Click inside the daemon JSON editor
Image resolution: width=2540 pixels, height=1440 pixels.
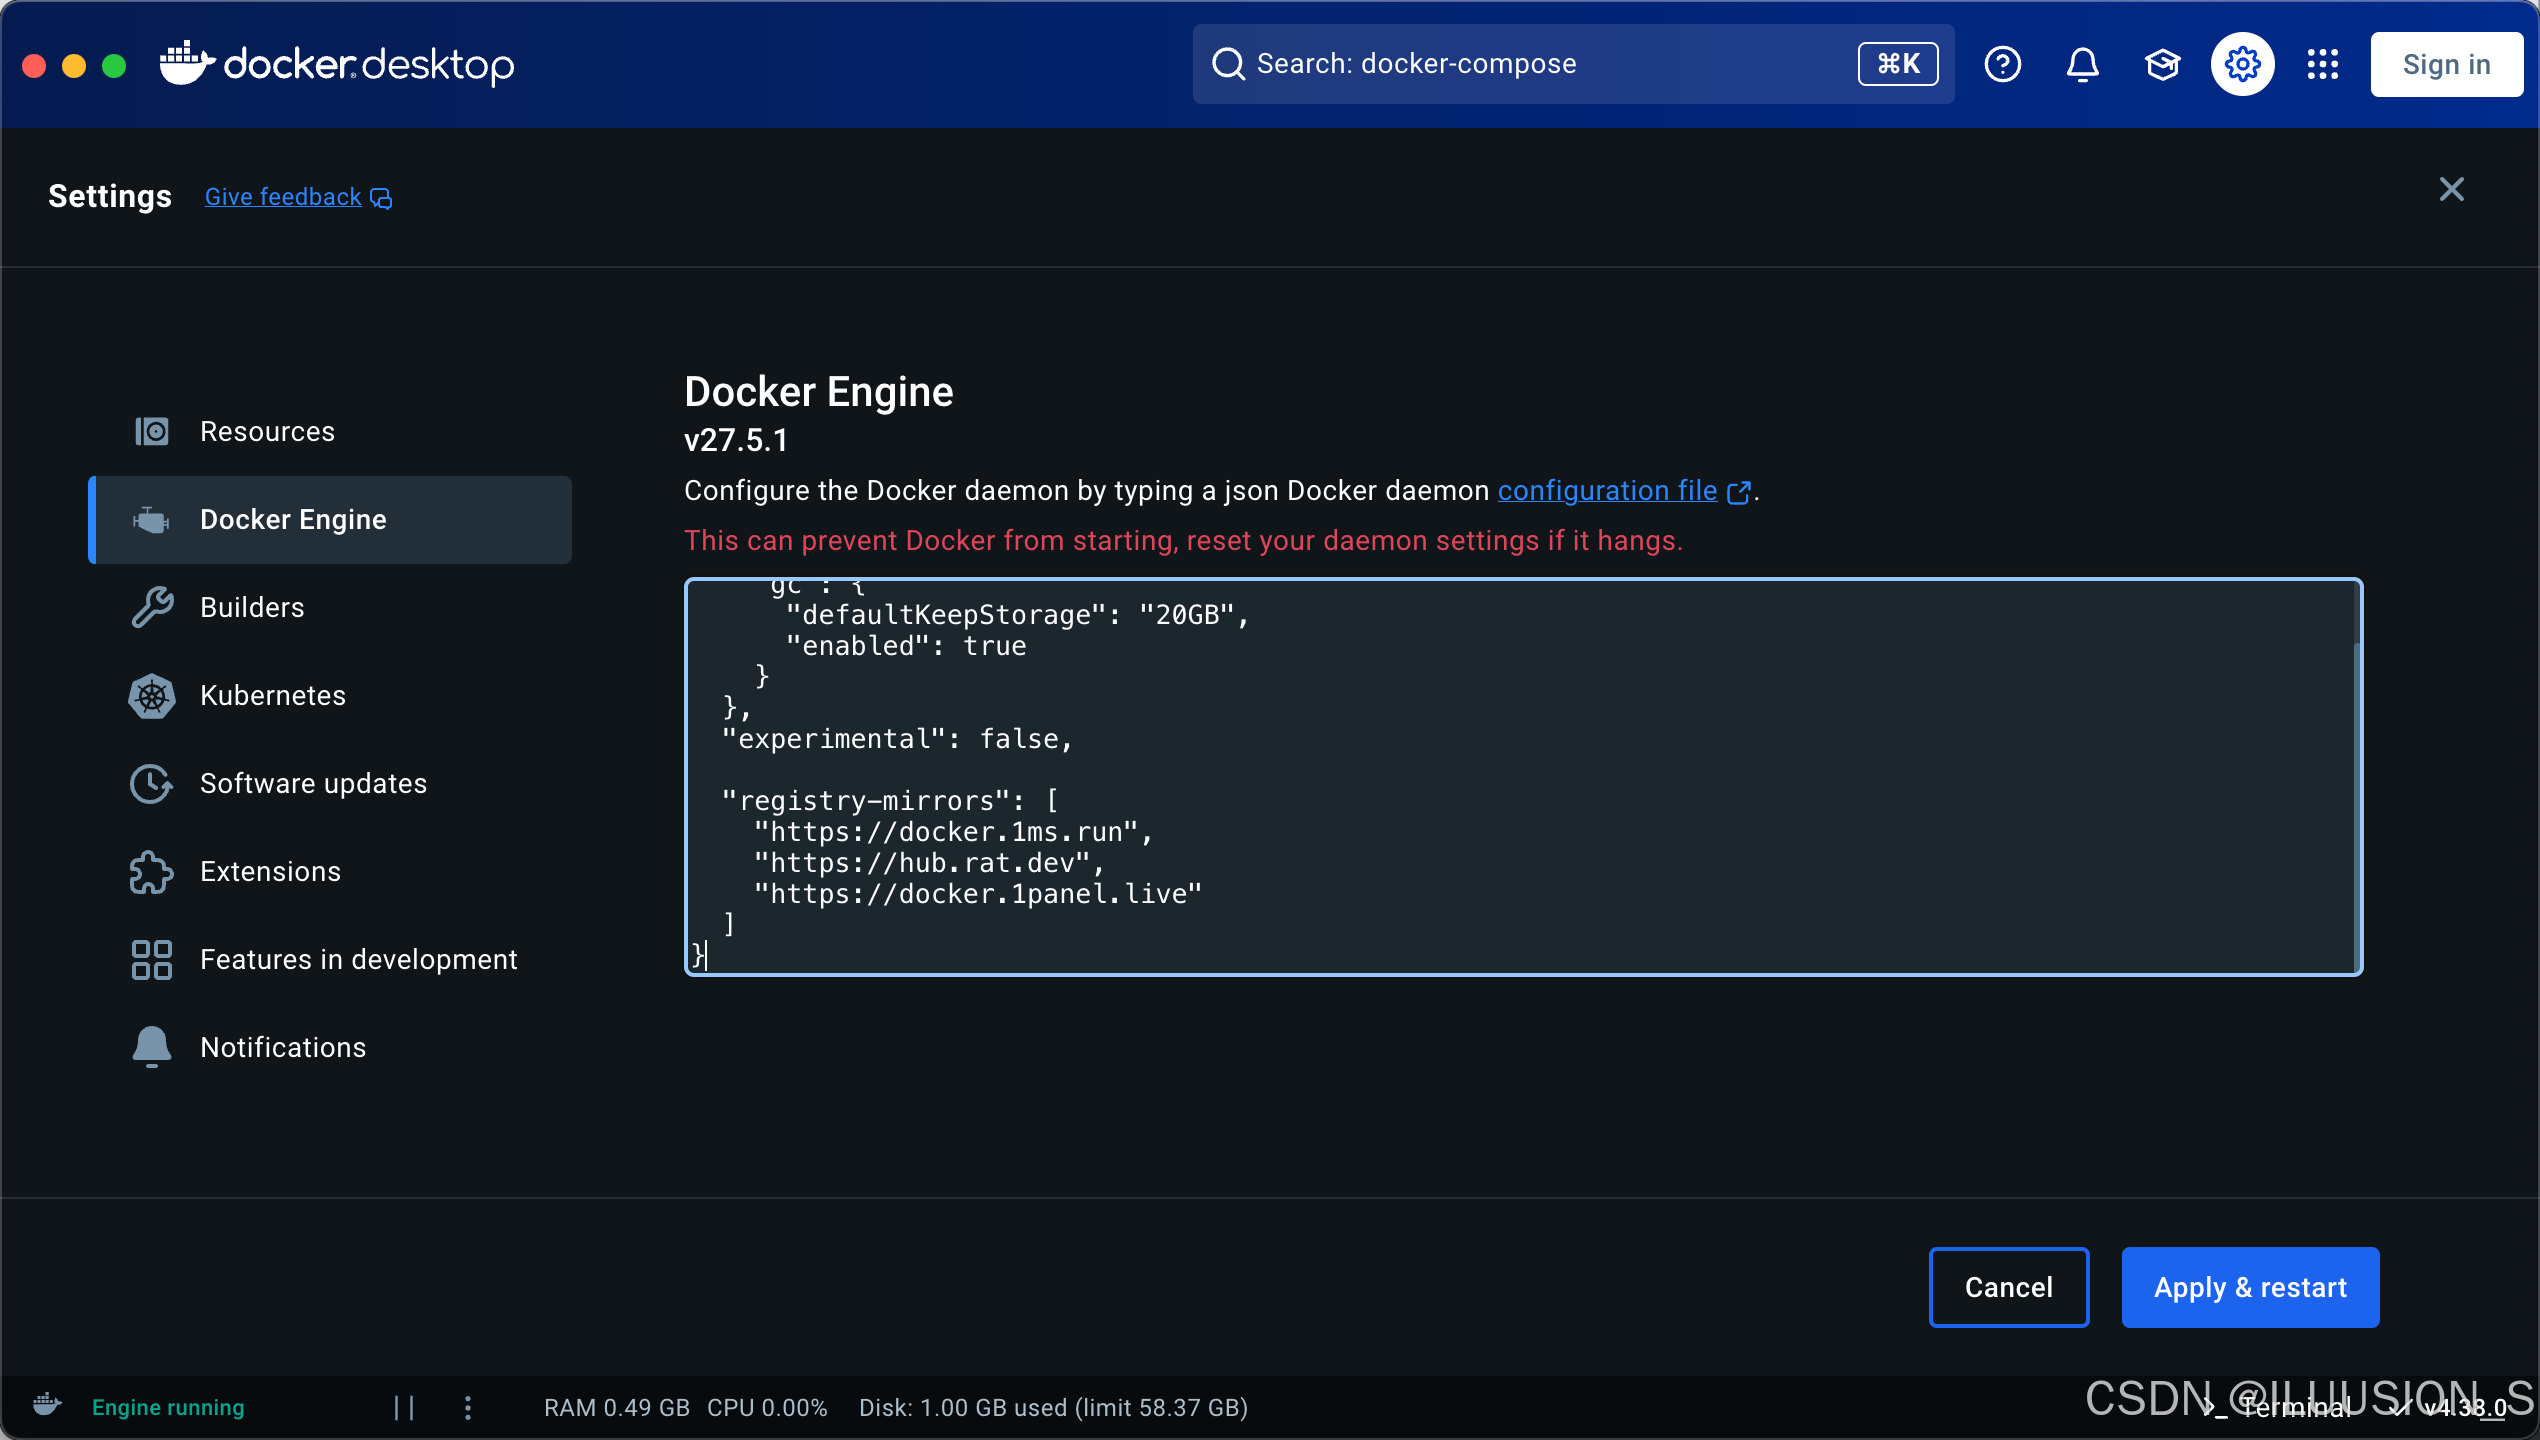[x=1523, y=777]
